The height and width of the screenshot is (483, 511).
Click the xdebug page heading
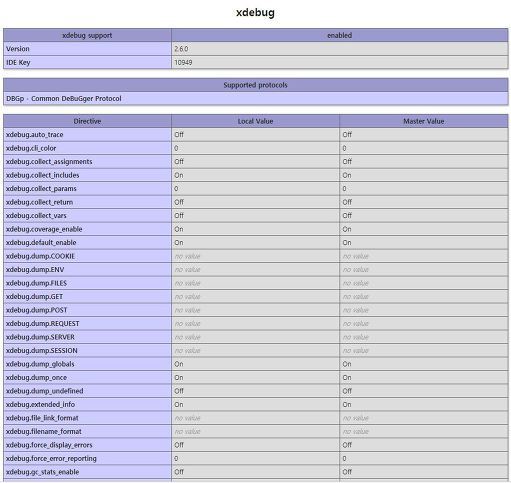[x=255, y=13]
